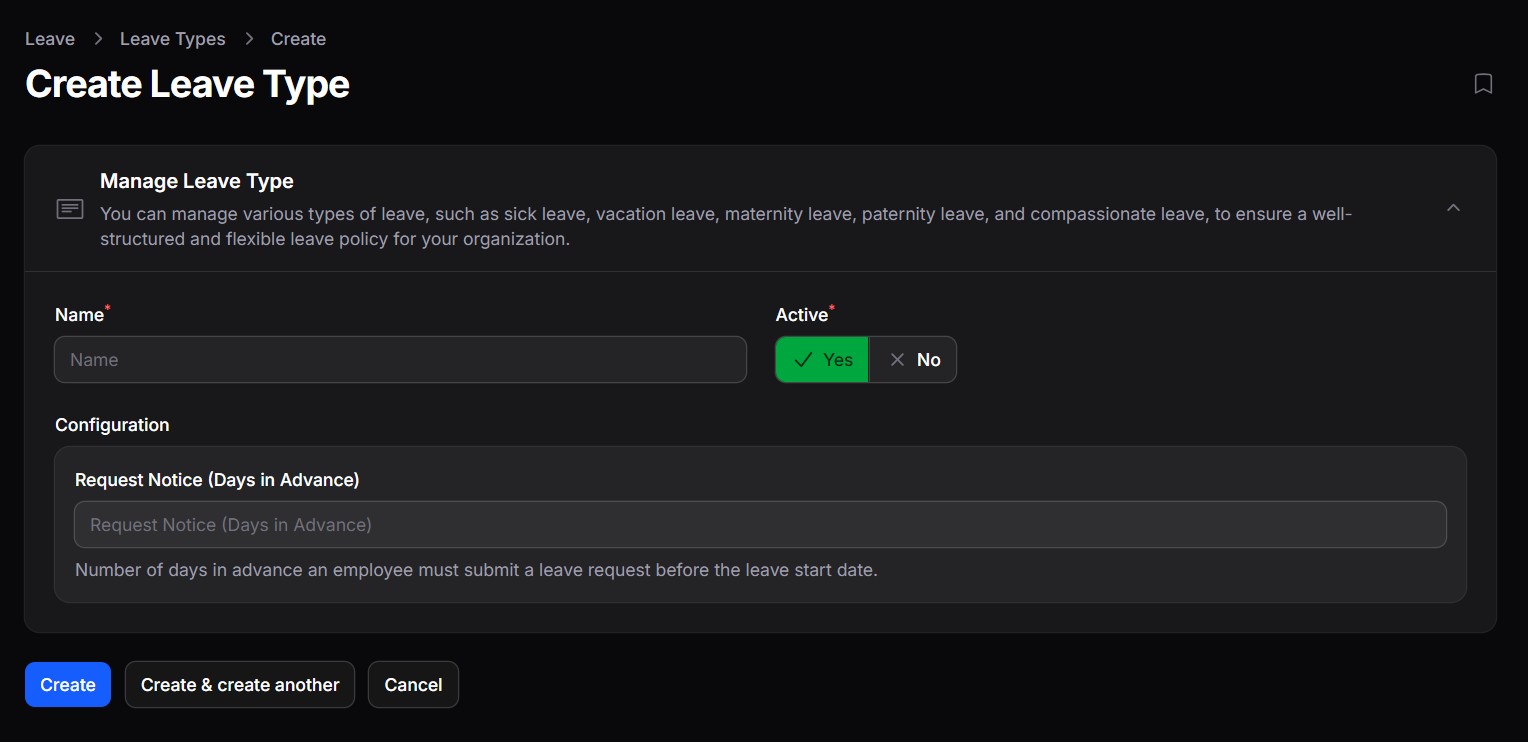Collapse the Manage Leave Type section
Viewport: 1528px width, 742px height.
[1453, 208]
